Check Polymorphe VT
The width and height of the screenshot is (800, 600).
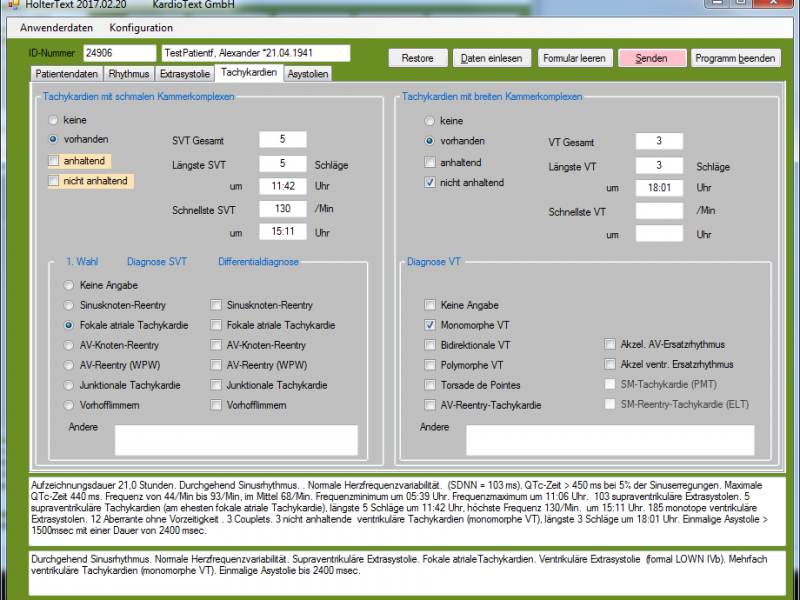click(430, 365)
